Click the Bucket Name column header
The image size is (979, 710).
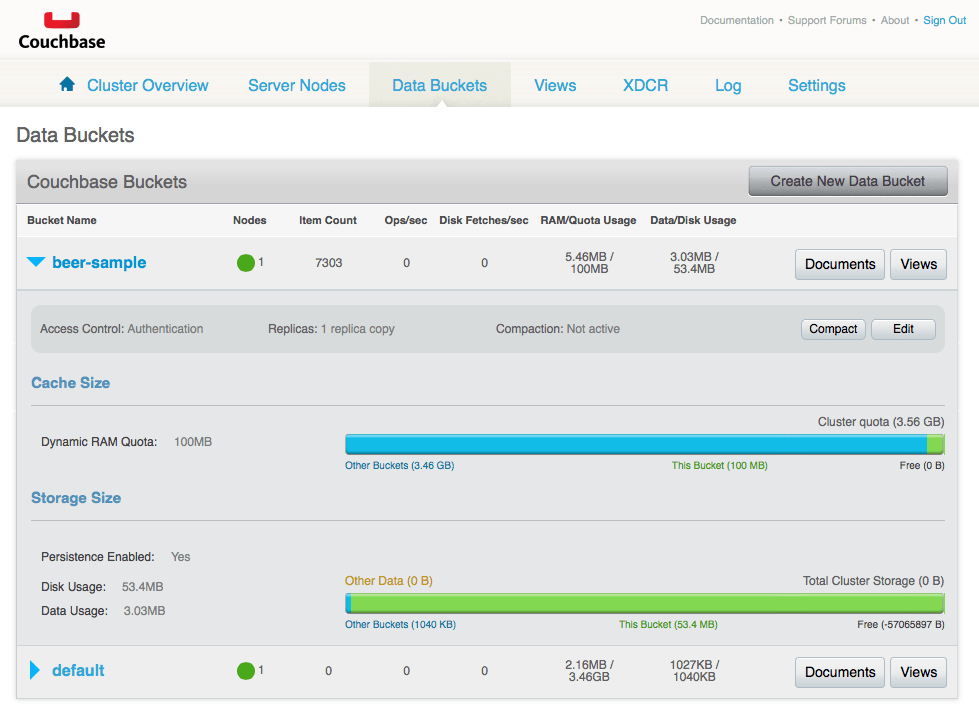coord(62,220)
